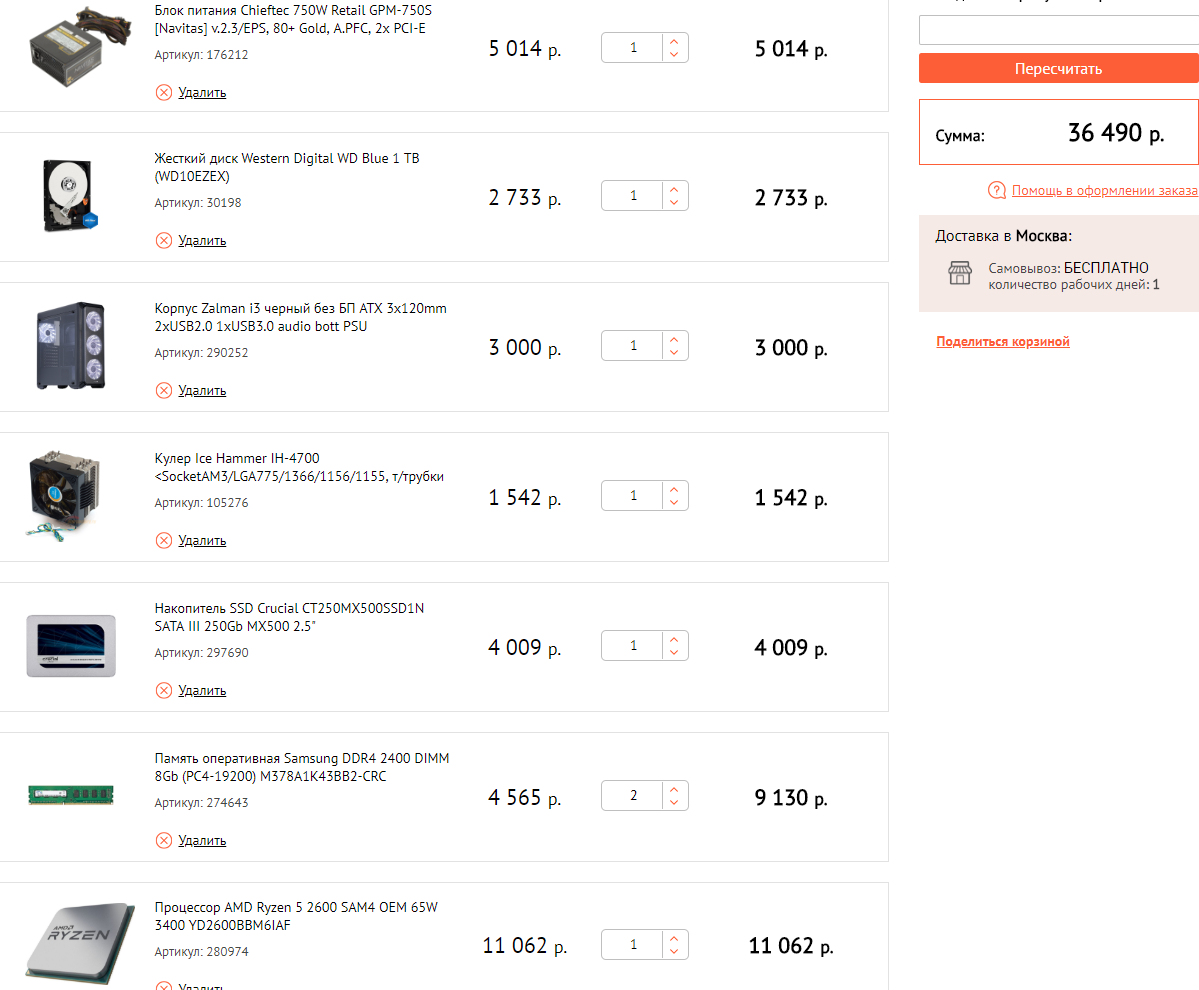The image size is (1199, 990).
Task: Click the Crucial SSD quantity field
Action: click(x=633, y=646)
